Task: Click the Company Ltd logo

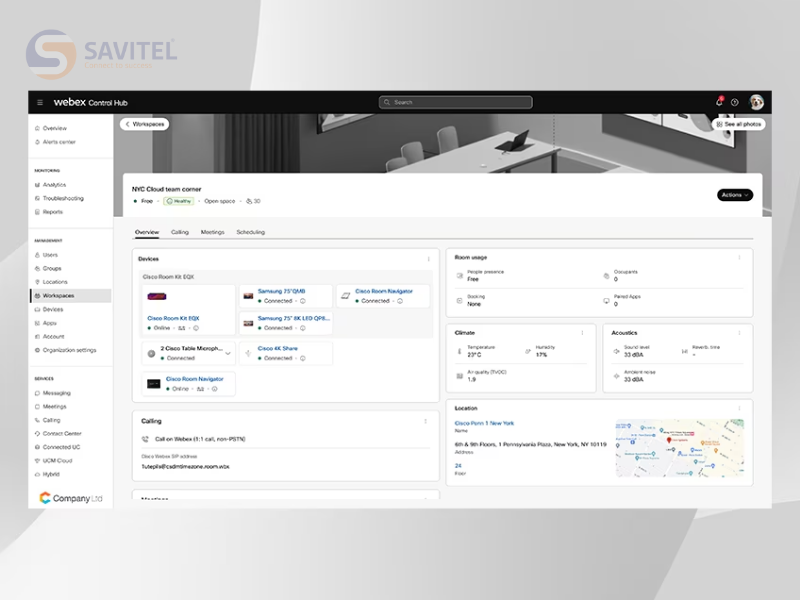Action: [x=71, y=498]
